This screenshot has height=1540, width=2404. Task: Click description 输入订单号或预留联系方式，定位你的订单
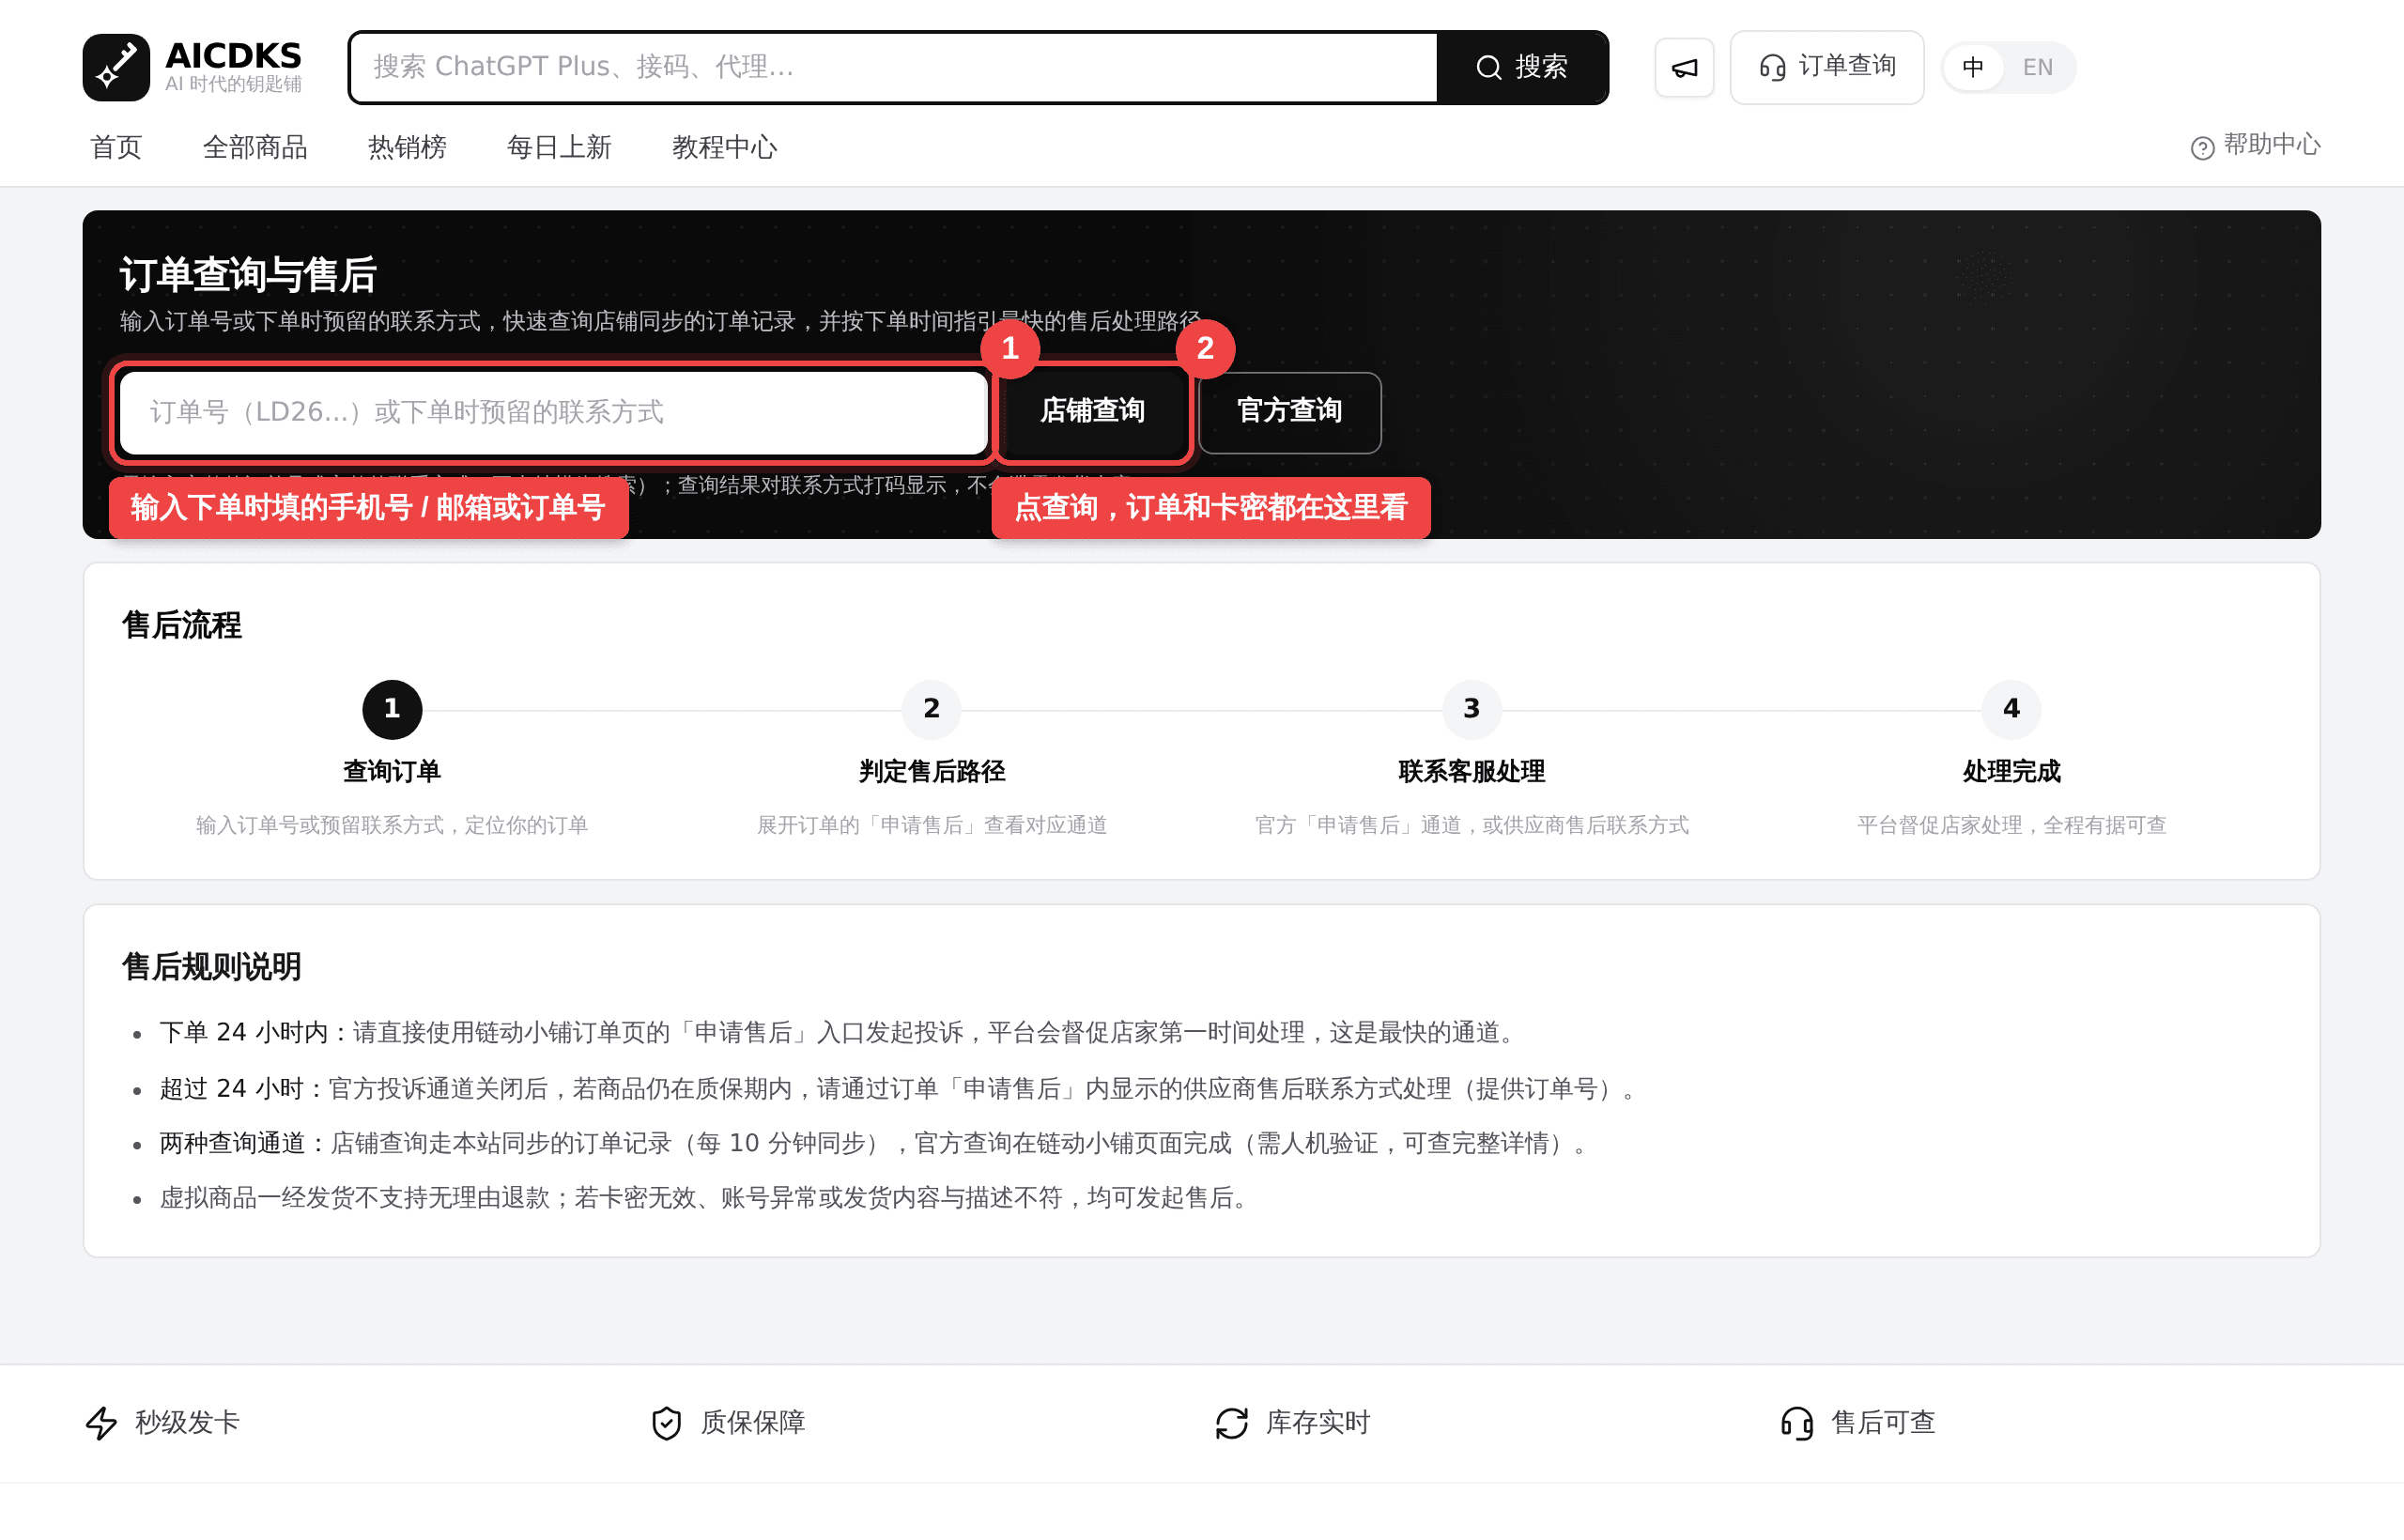point(392,826)
